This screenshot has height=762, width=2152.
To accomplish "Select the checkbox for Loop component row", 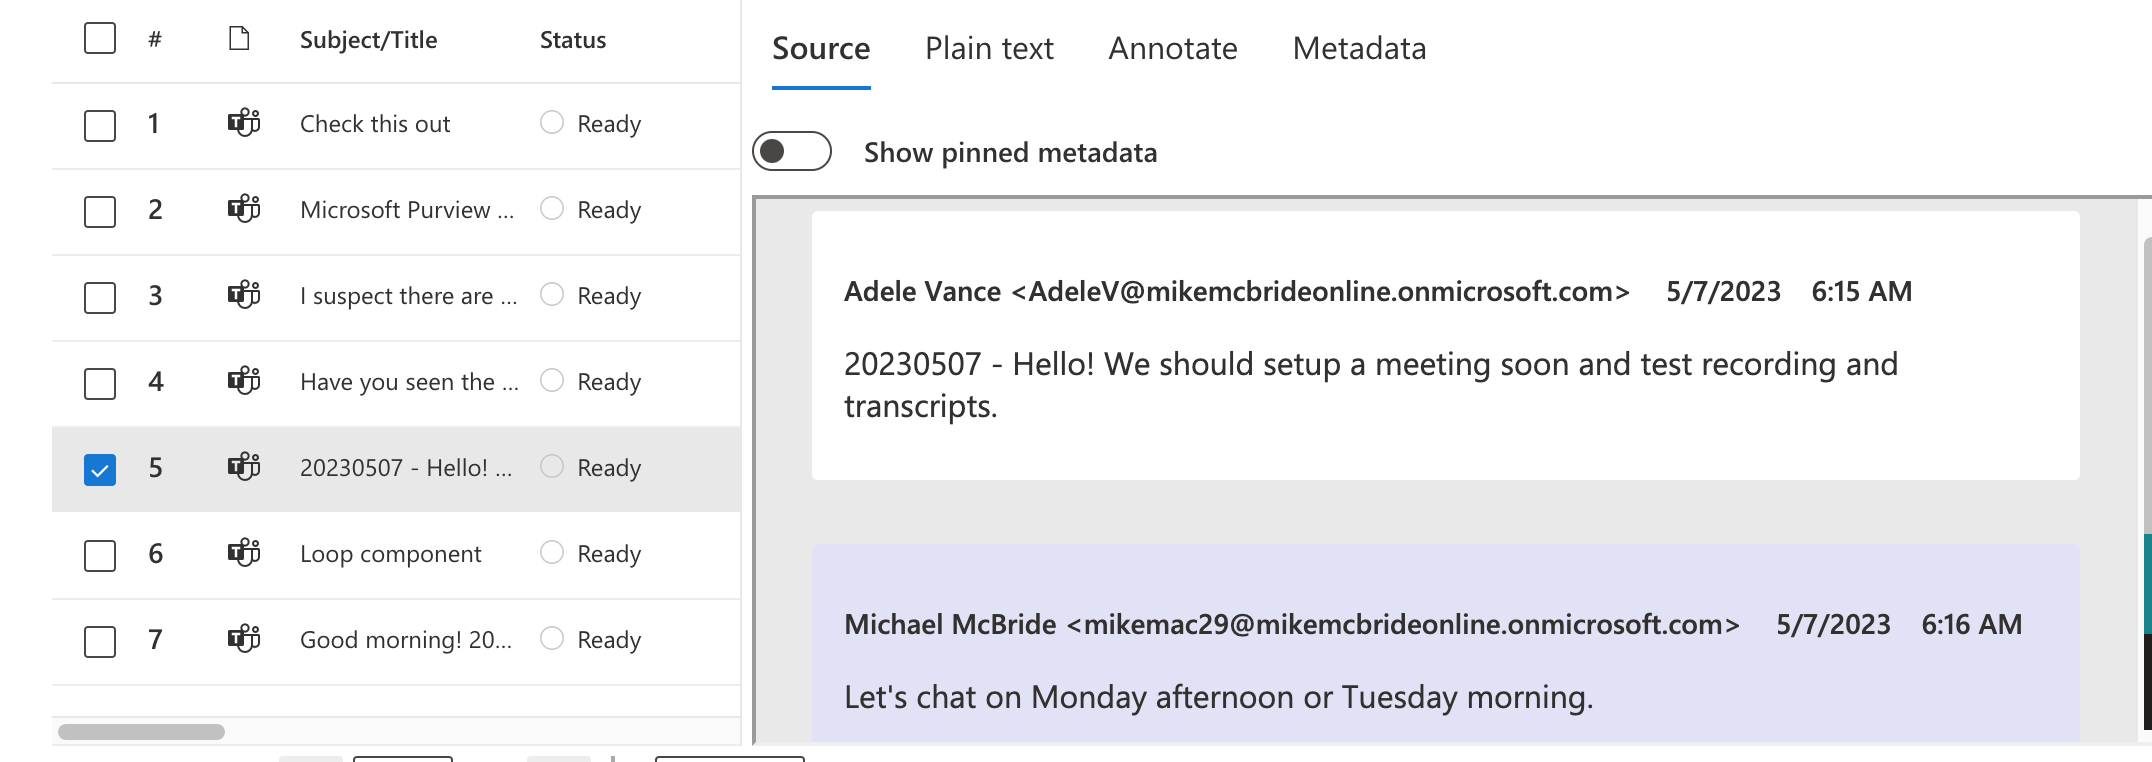I will tap(100, 555).
